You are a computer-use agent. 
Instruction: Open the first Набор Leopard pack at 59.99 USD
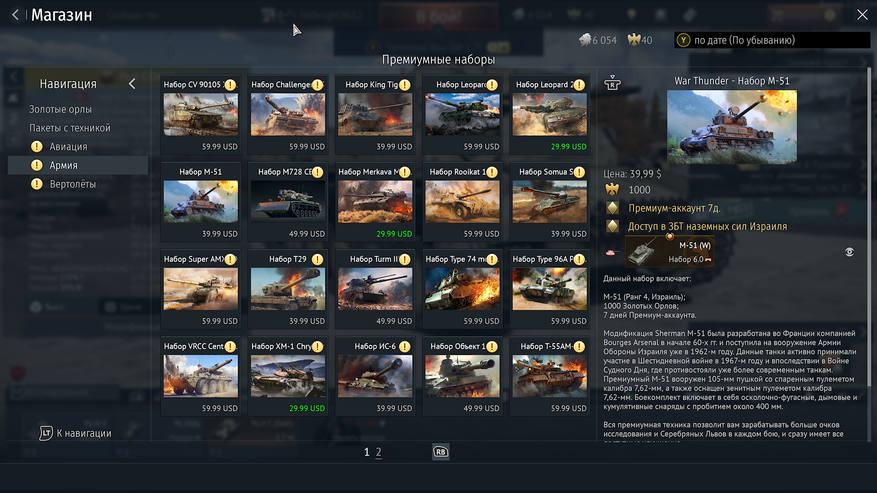(463, 115)
